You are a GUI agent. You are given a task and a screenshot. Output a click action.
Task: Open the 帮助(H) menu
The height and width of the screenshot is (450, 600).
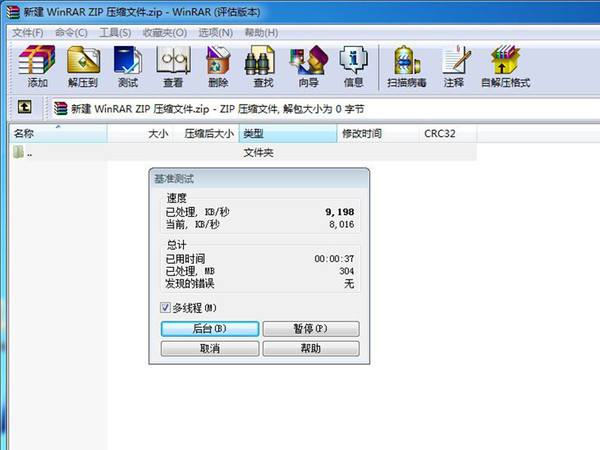click(261, 33)
